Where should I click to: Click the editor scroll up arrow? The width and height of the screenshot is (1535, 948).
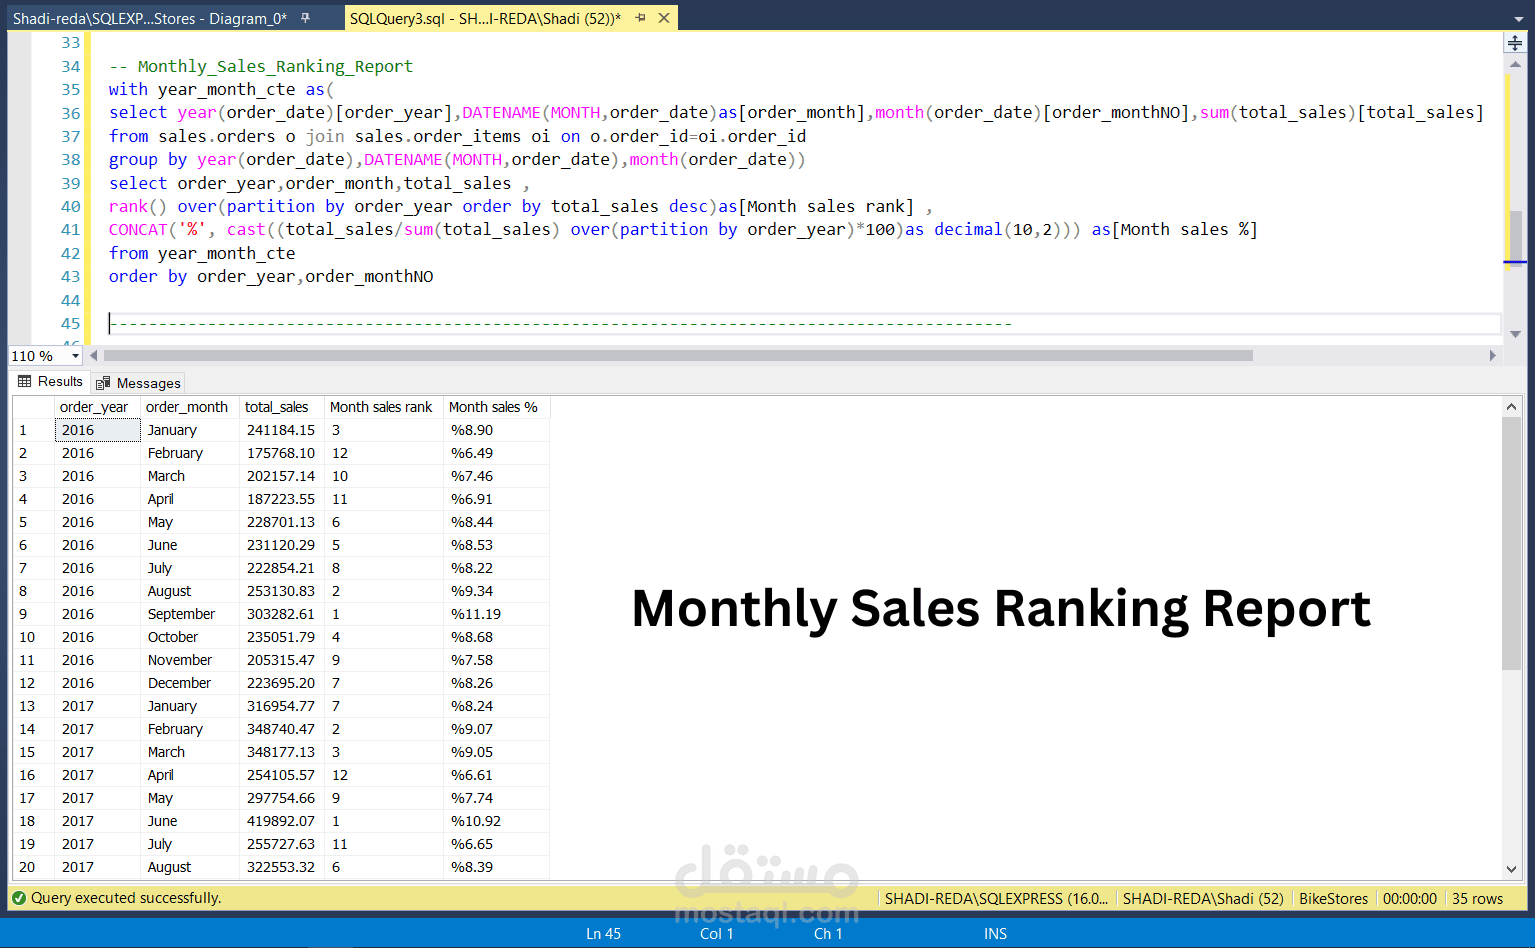coord(1515,64)
